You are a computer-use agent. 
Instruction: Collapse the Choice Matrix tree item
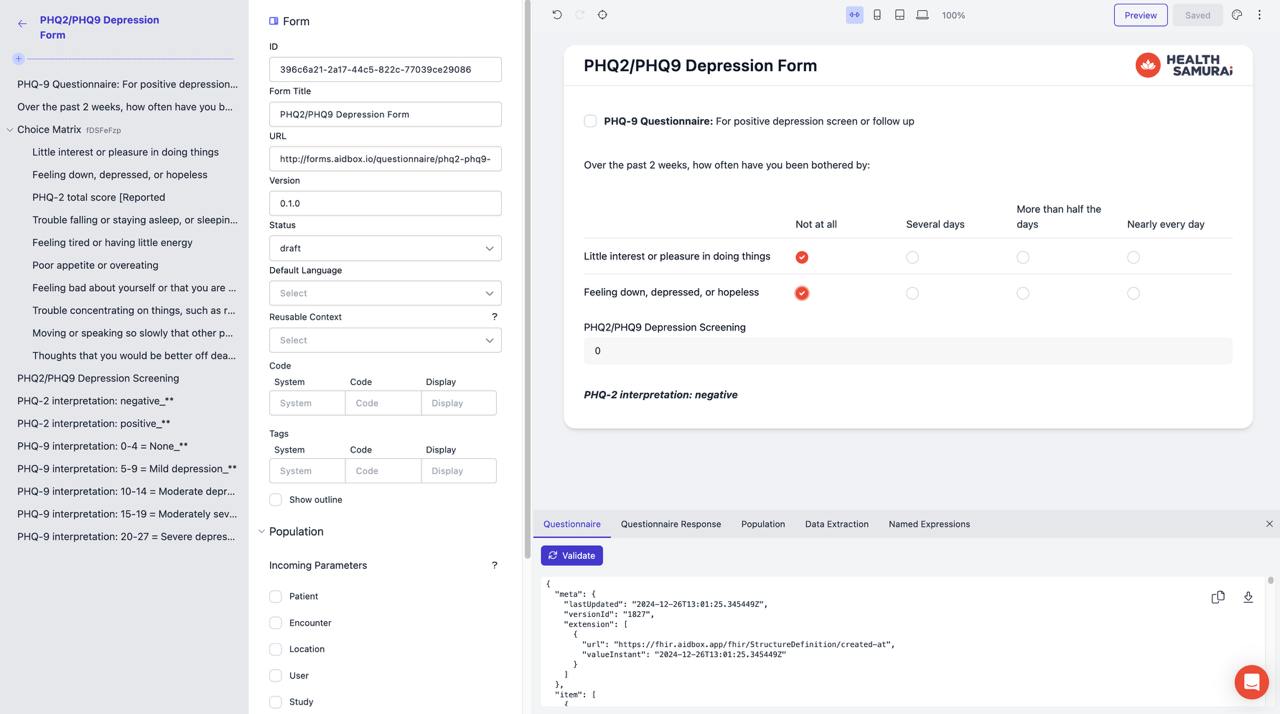point(9,129)
